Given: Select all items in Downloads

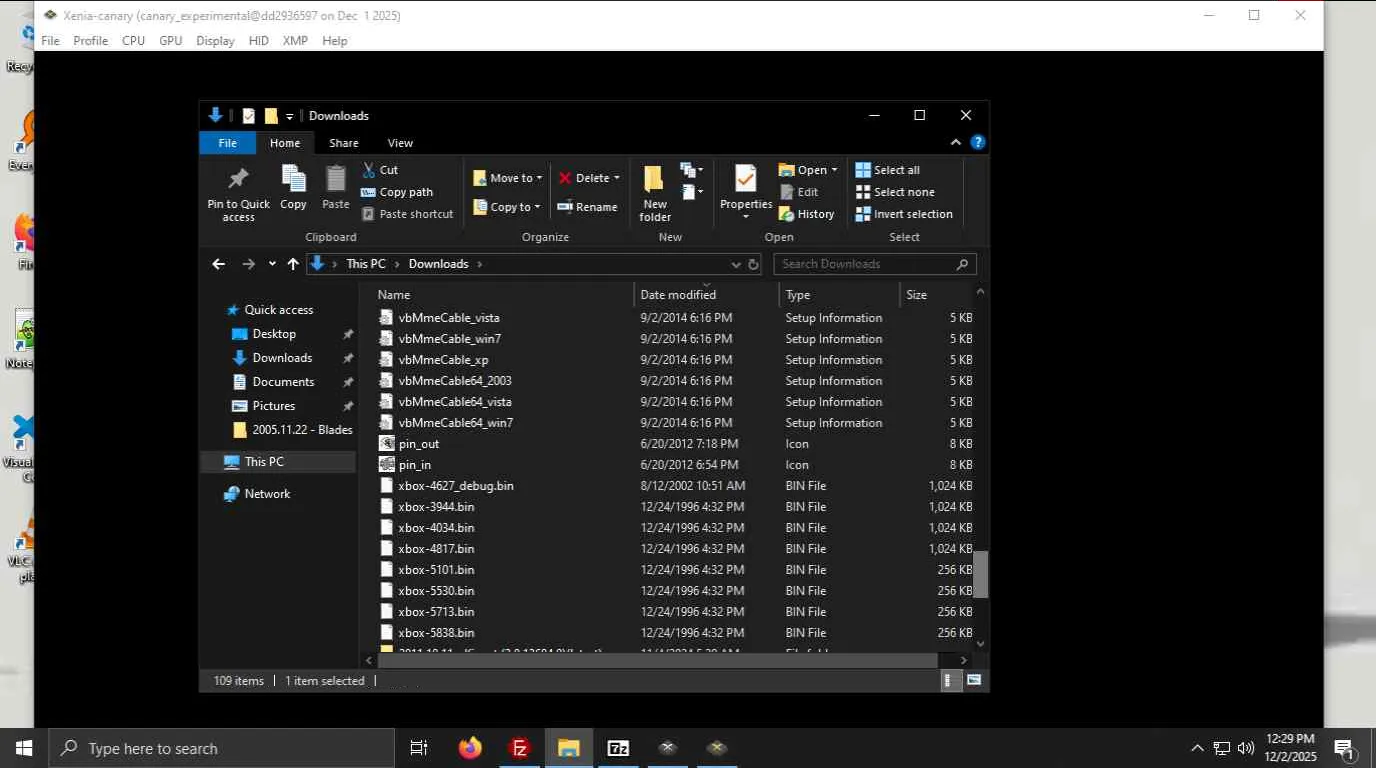Looking at the screenshot, I should [887, 170].
